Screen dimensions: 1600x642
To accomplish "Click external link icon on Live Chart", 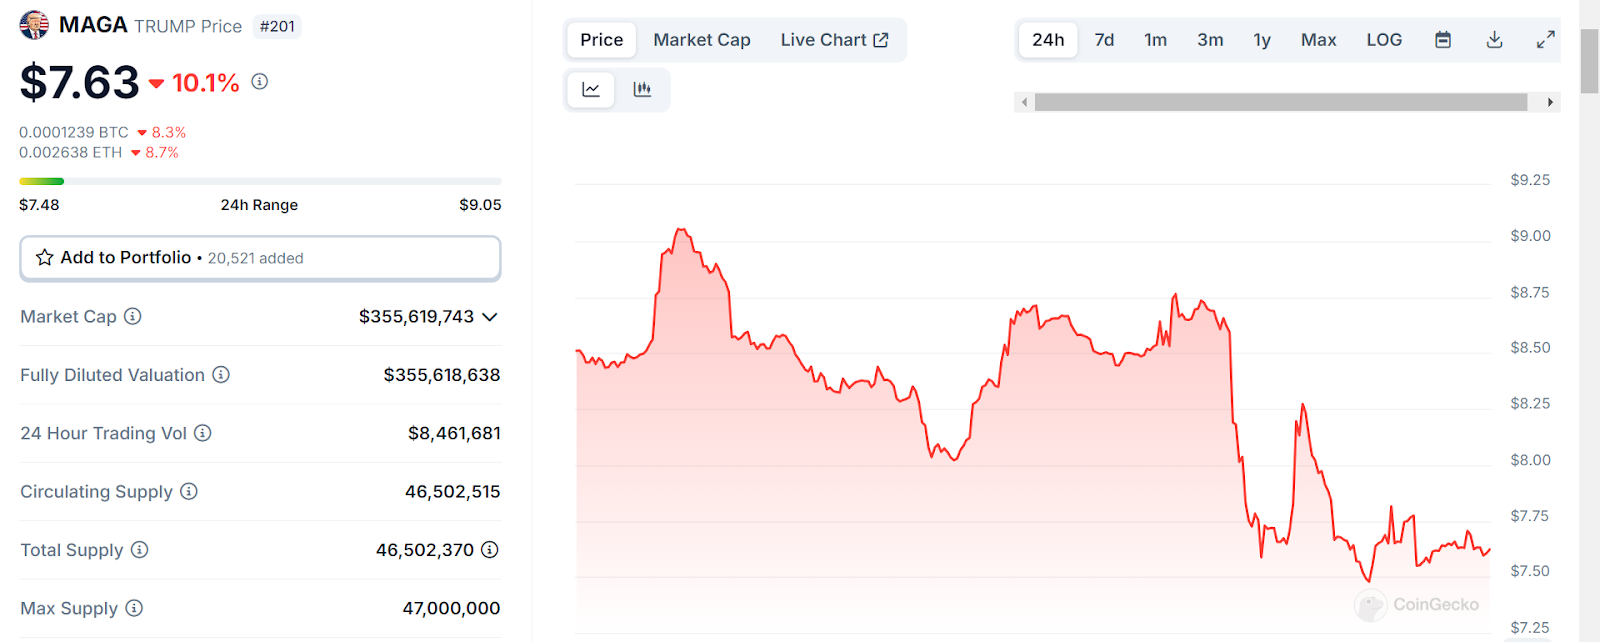I will coord(881,40).
